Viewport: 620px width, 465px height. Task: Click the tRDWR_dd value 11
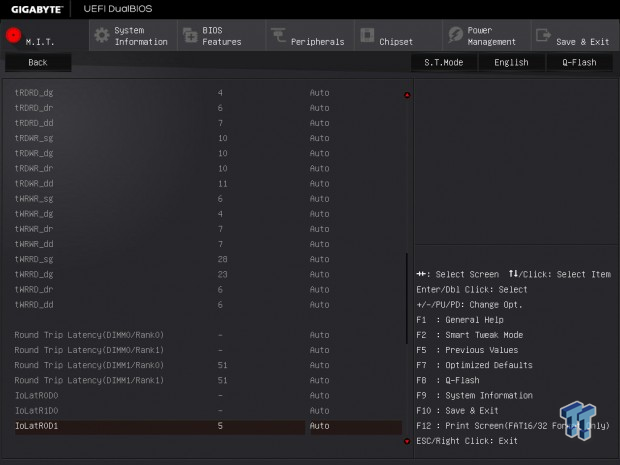click(222, 183)
